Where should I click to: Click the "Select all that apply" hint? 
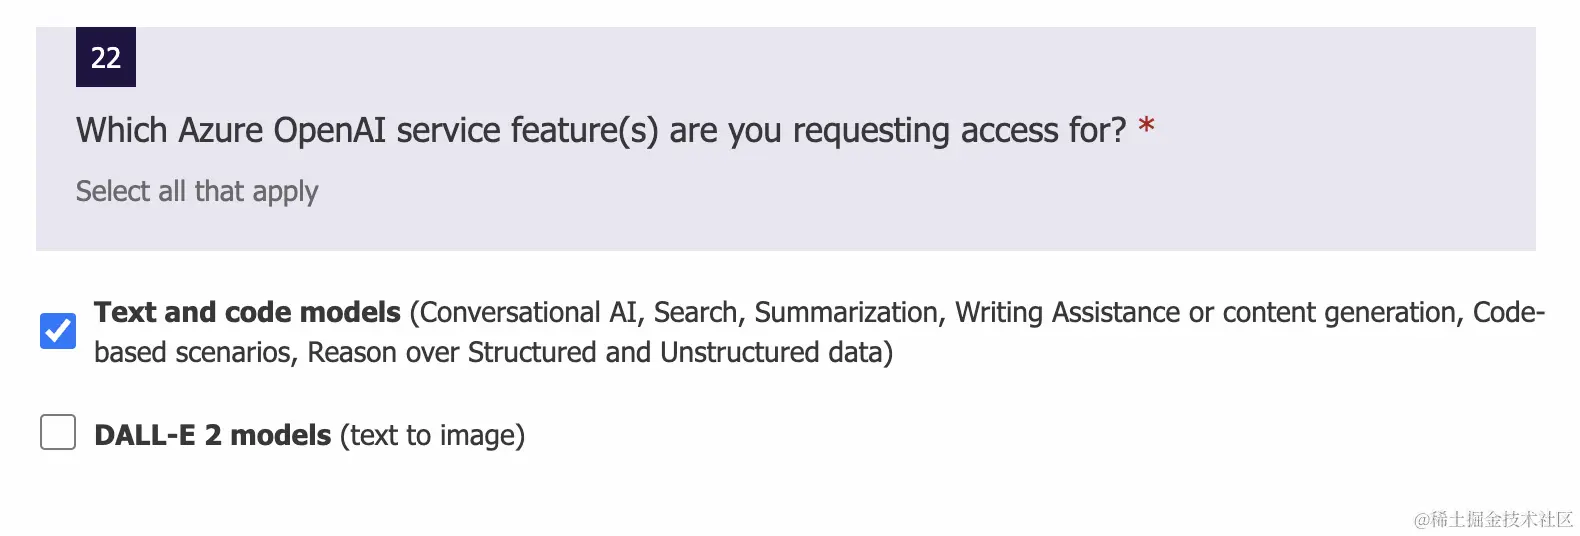pyautogui.click(x=197, y=191)
